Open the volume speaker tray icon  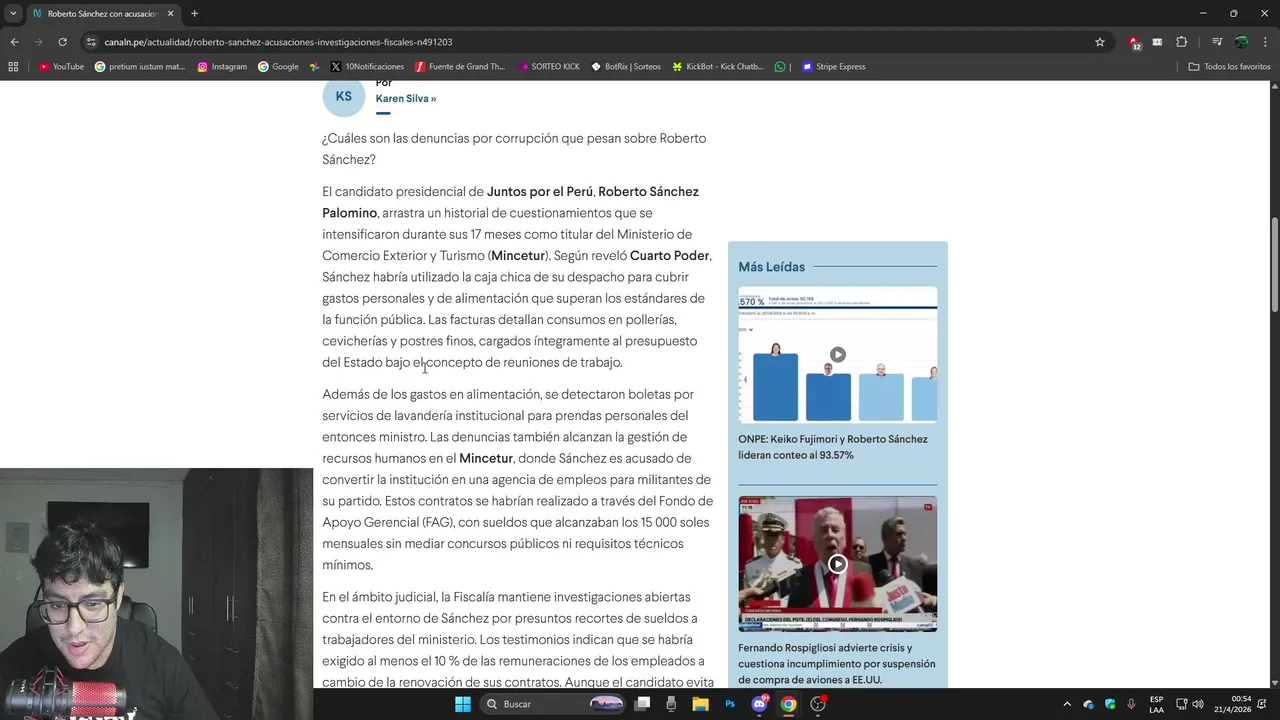click(1198, 704)
